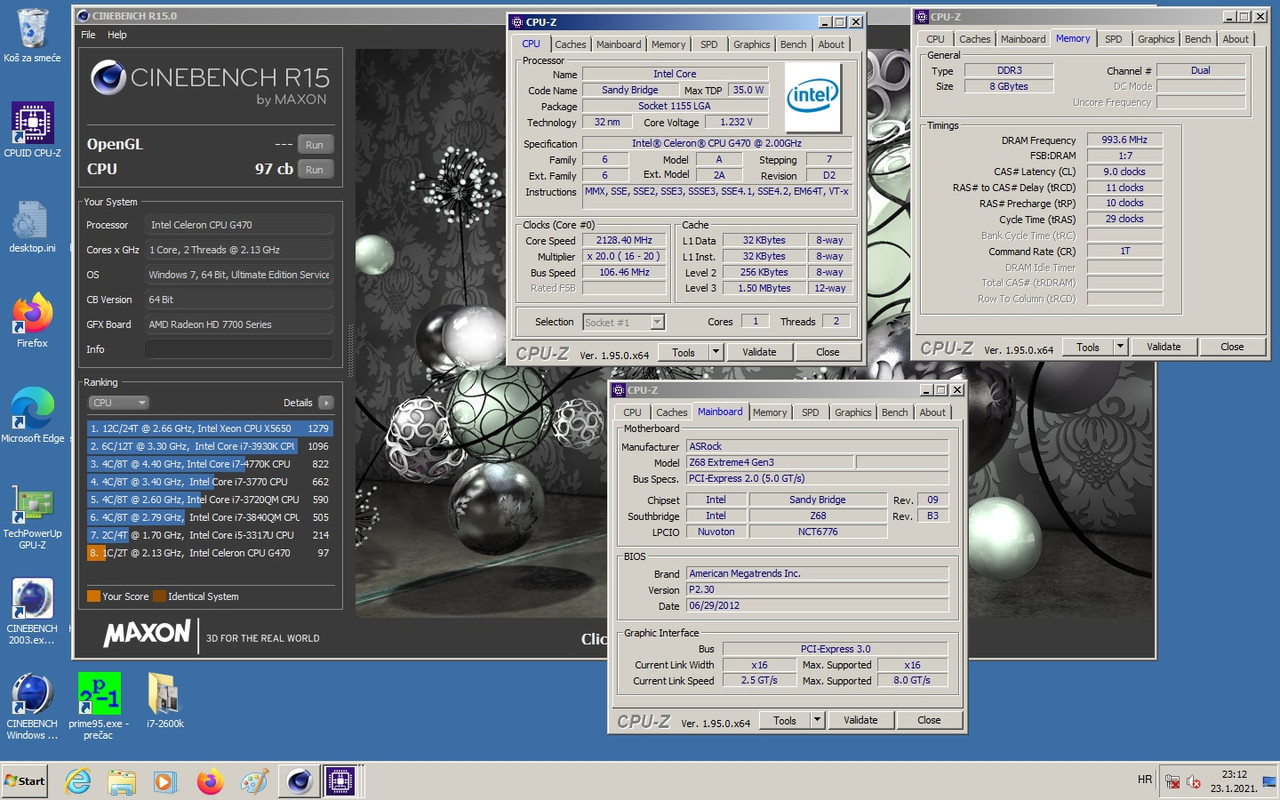Open the Microsoft Edge desktop shortcut
This screenshot has width=1280, height=800.
(33, 414)
